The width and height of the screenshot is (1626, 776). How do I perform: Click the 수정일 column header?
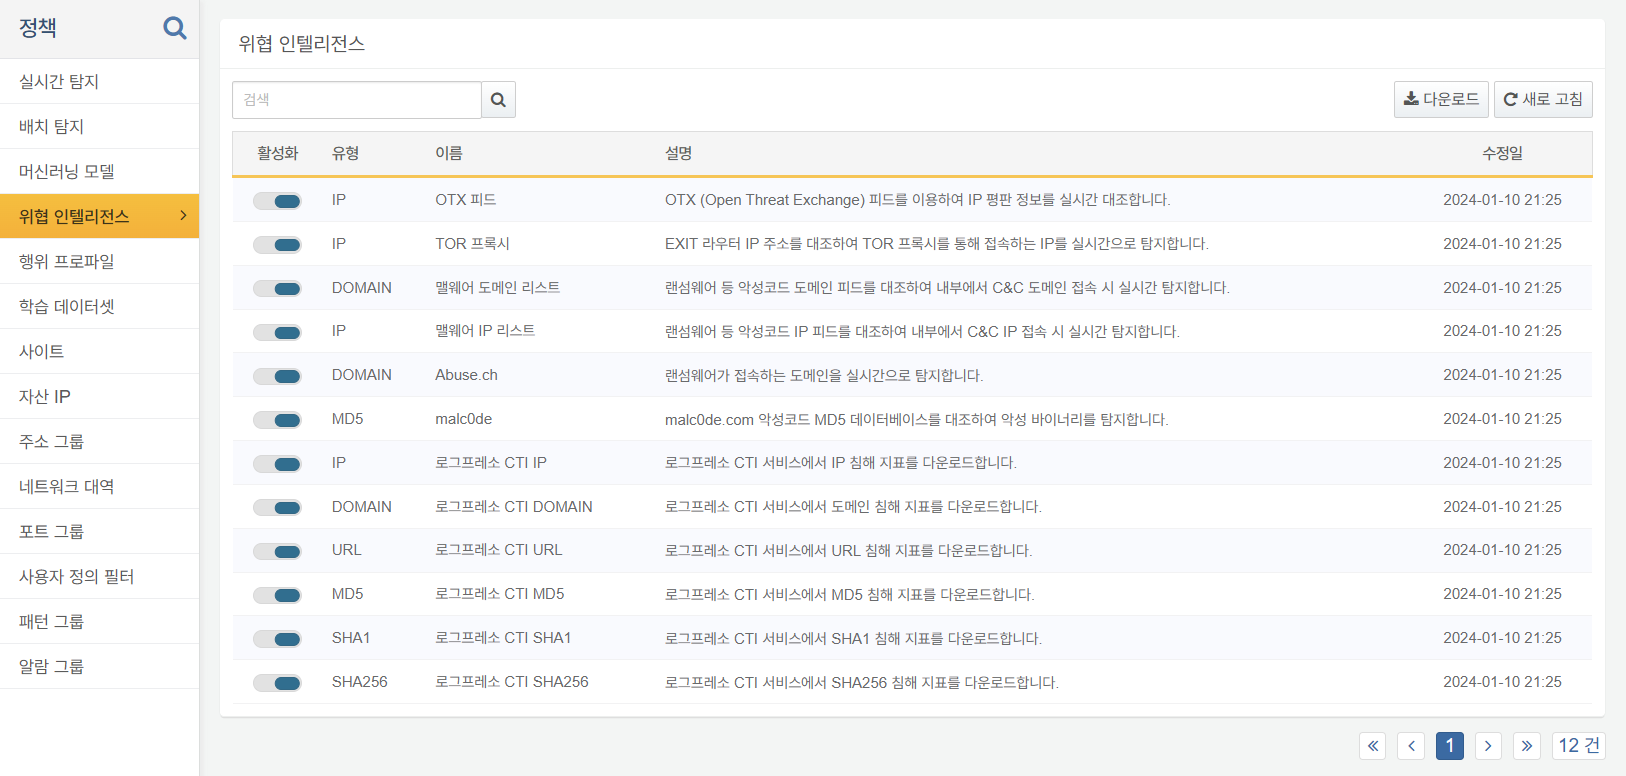[1502, 153]
